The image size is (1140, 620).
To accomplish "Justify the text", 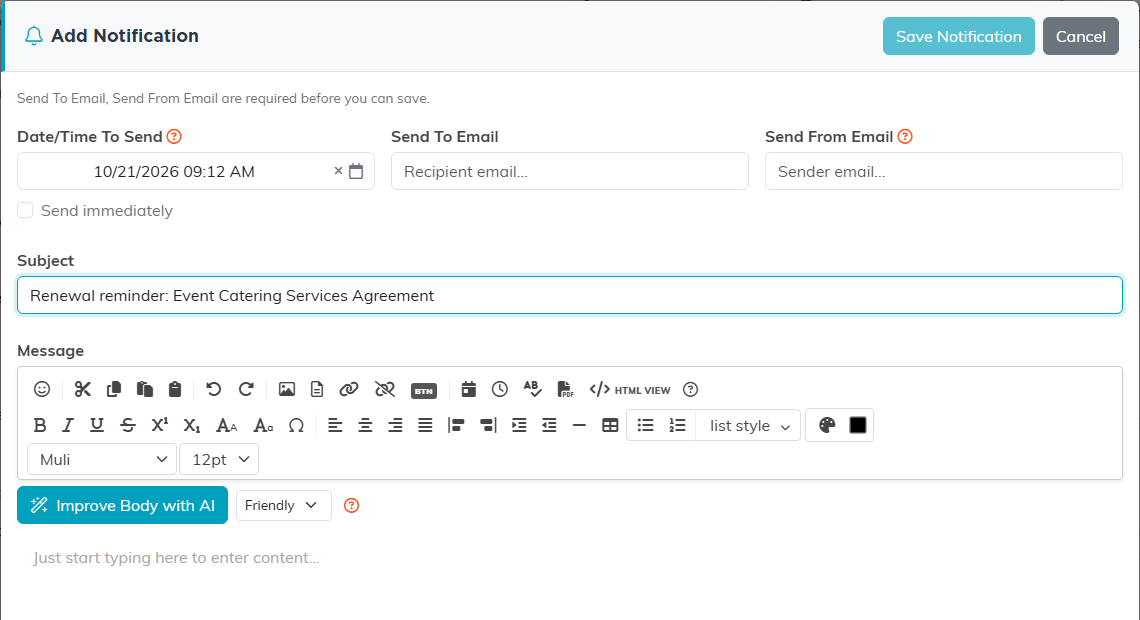I will (x=425, y=425).
